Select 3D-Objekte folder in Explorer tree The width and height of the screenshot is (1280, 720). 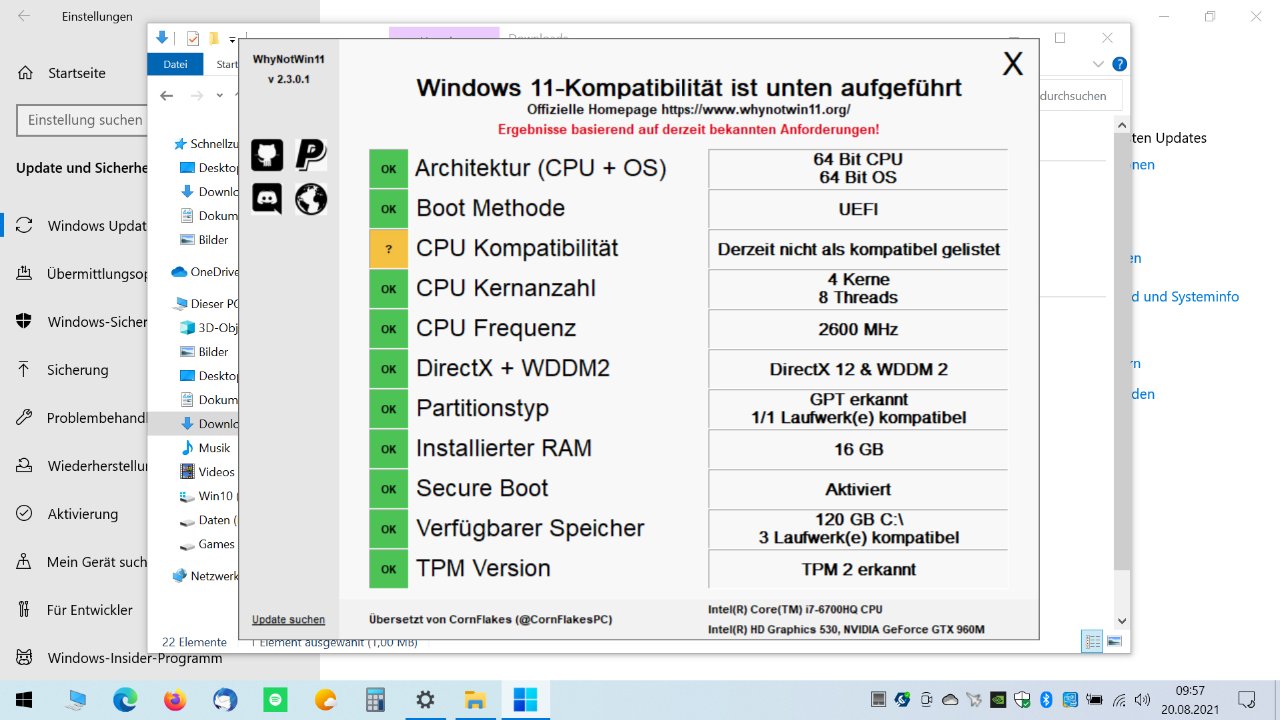tap(208, 328)
